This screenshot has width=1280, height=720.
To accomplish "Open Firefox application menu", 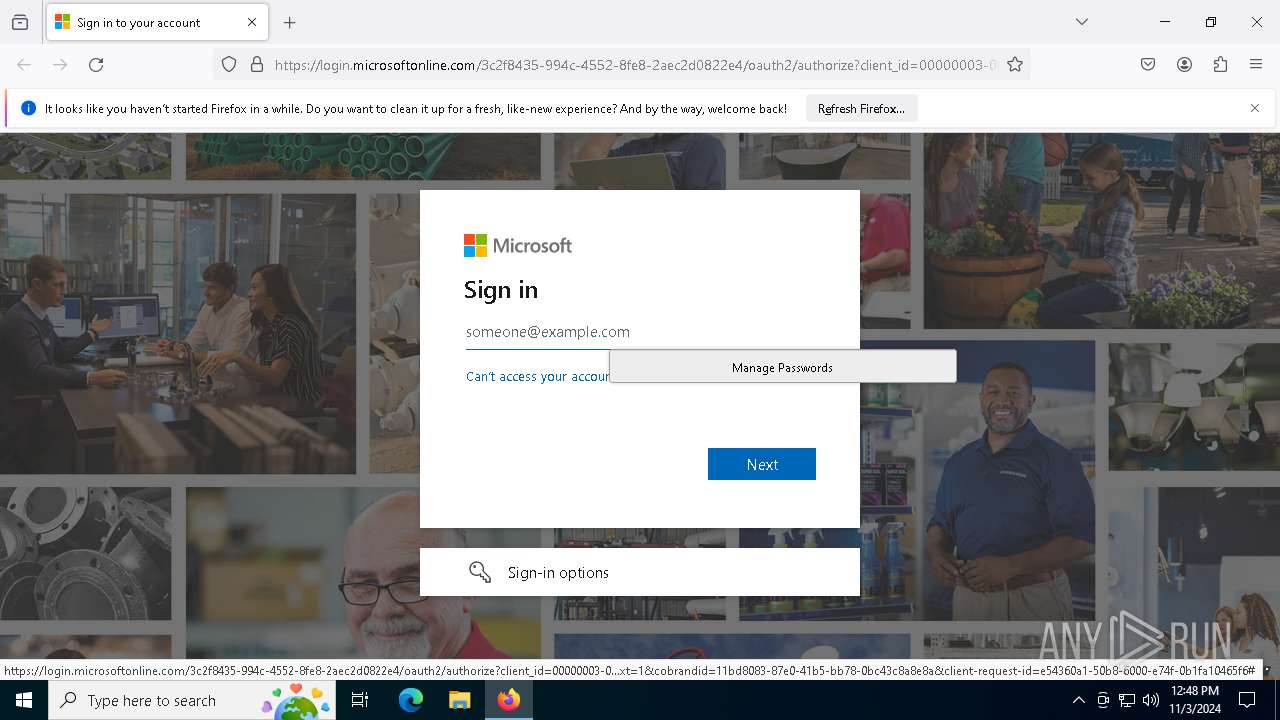I will (x=1256, y=65).
